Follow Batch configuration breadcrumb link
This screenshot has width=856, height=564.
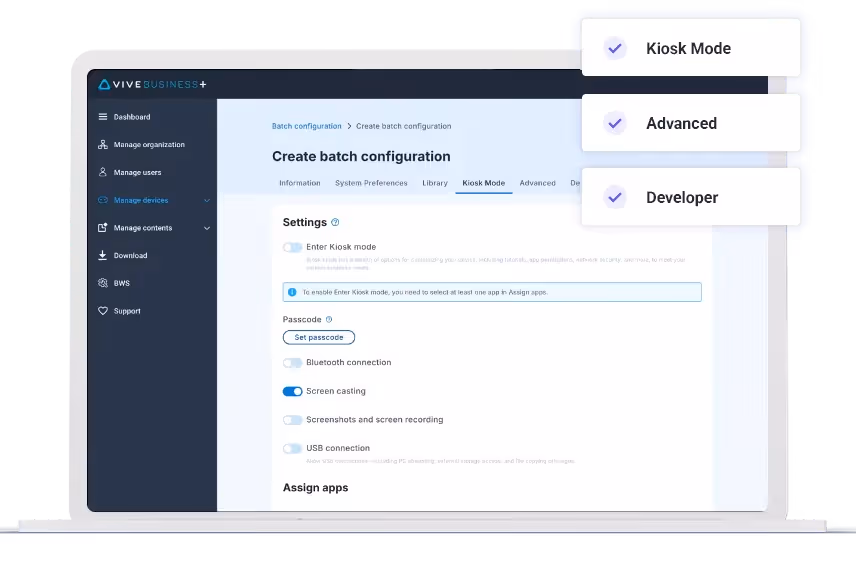pyautogui.click(x=306, y=126)
